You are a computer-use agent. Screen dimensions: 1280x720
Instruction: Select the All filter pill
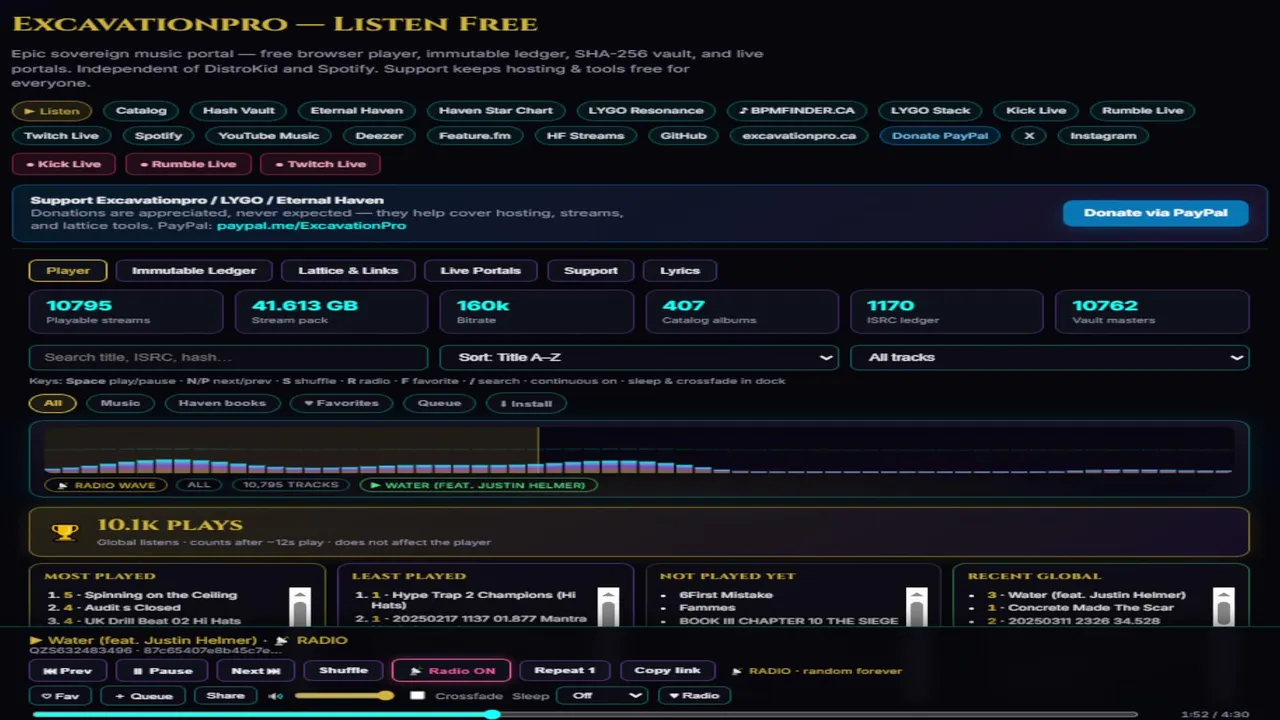pyautogui.click(x=53, y=403)
